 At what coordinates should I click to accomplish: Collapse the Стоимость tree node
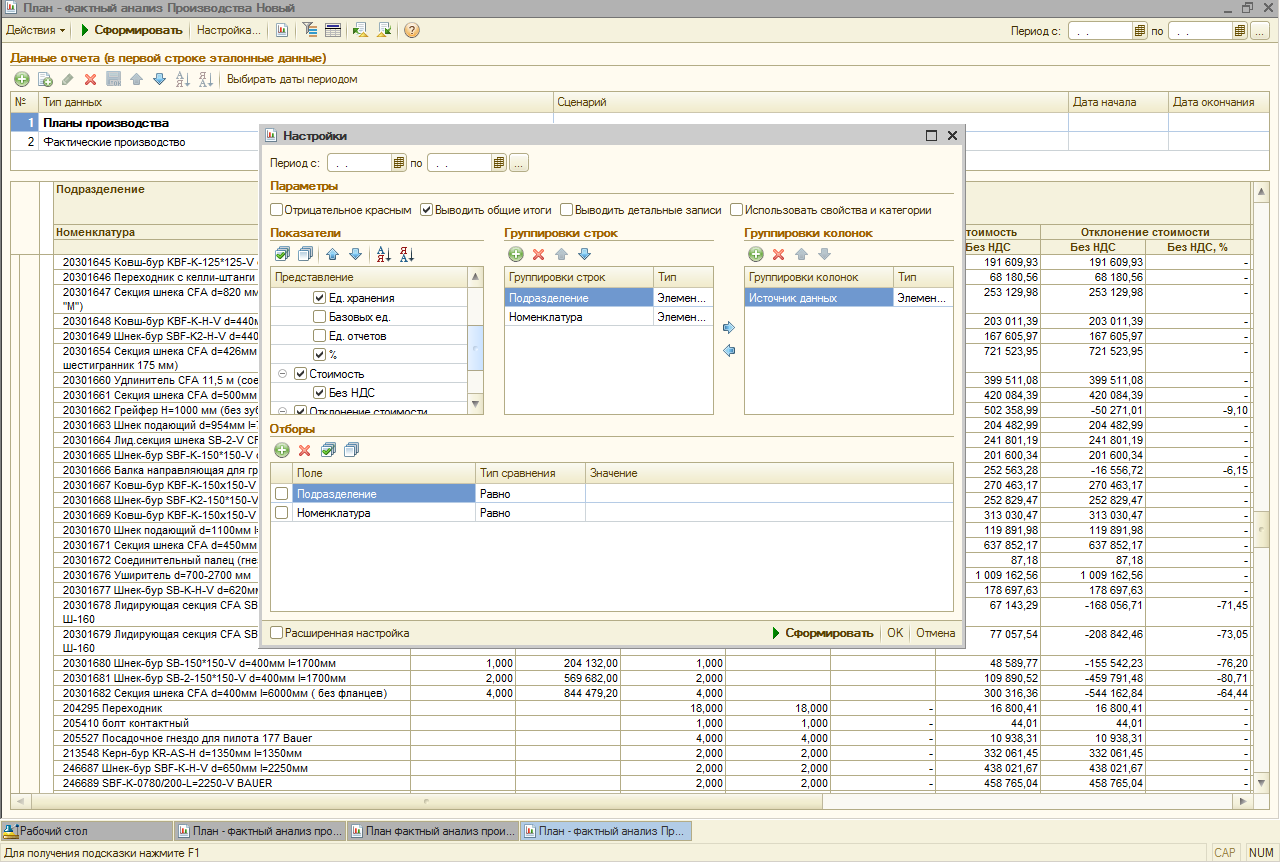(282, 374)
